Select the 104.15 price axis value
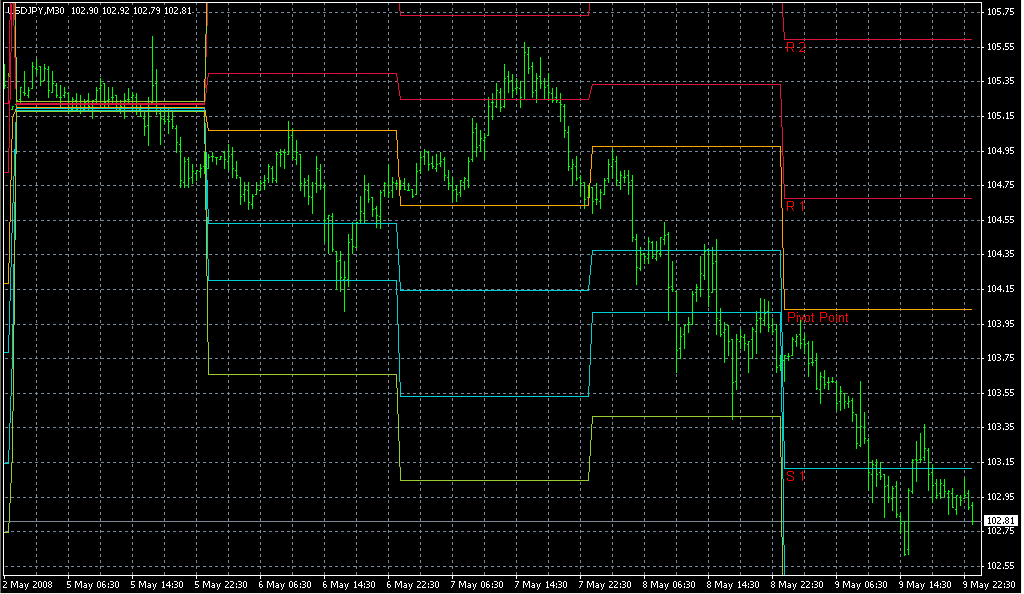This screenshot has width=1024, height=594. (1000, 289)
